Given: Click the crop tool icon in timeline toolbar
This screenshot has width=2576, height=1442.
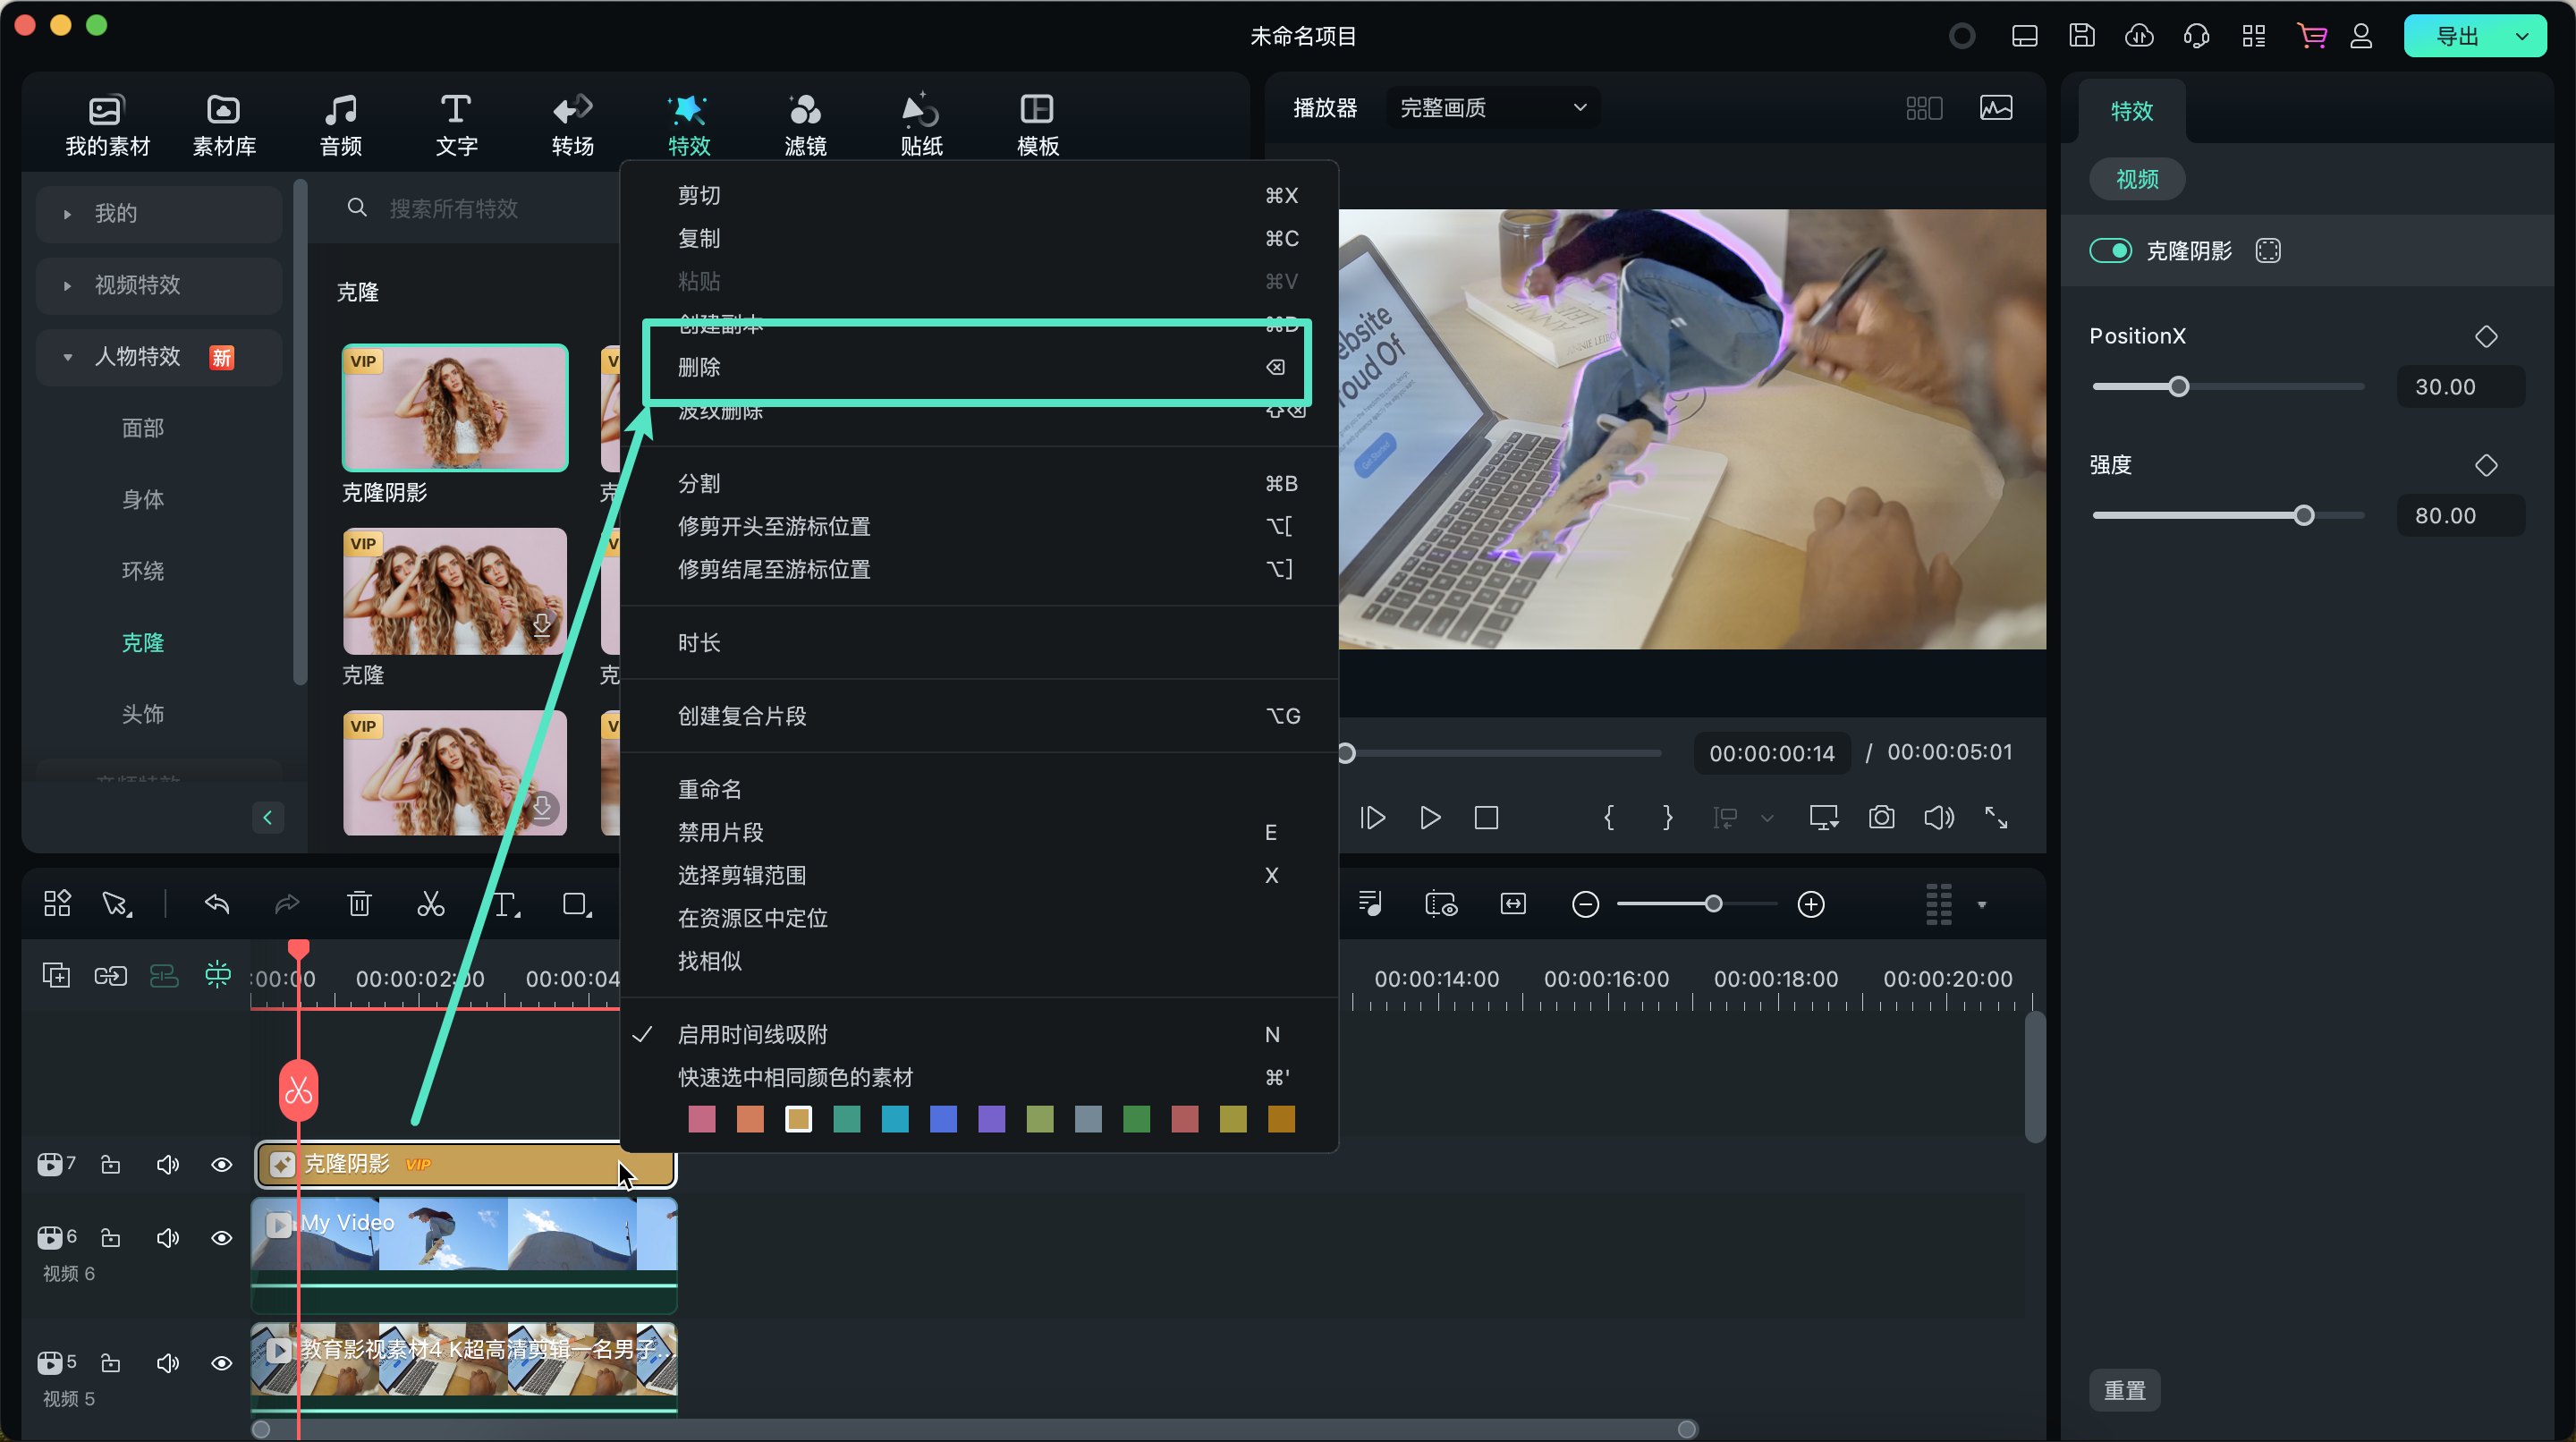Looking at the screenshot, I should click(x=576, y=904).
